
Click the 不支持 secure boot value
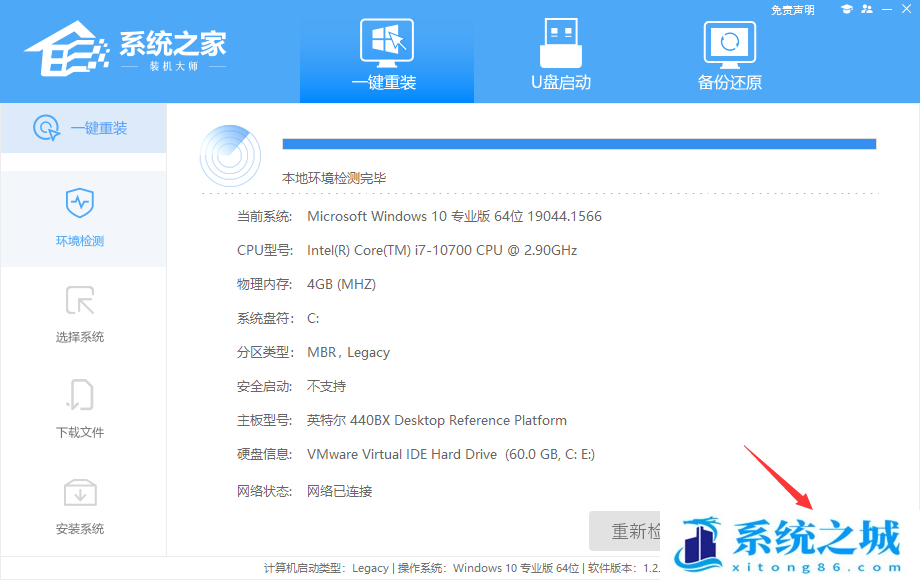pos(326,386)
